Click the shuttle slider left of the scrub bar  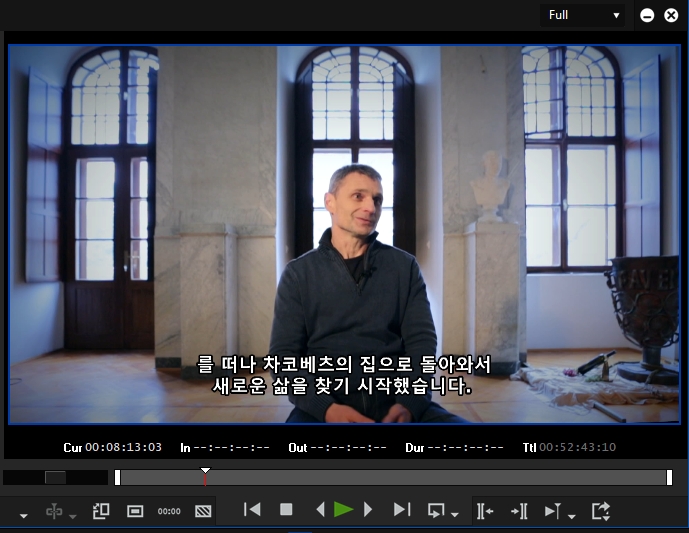pyautogui.click(x=55, y=478)
